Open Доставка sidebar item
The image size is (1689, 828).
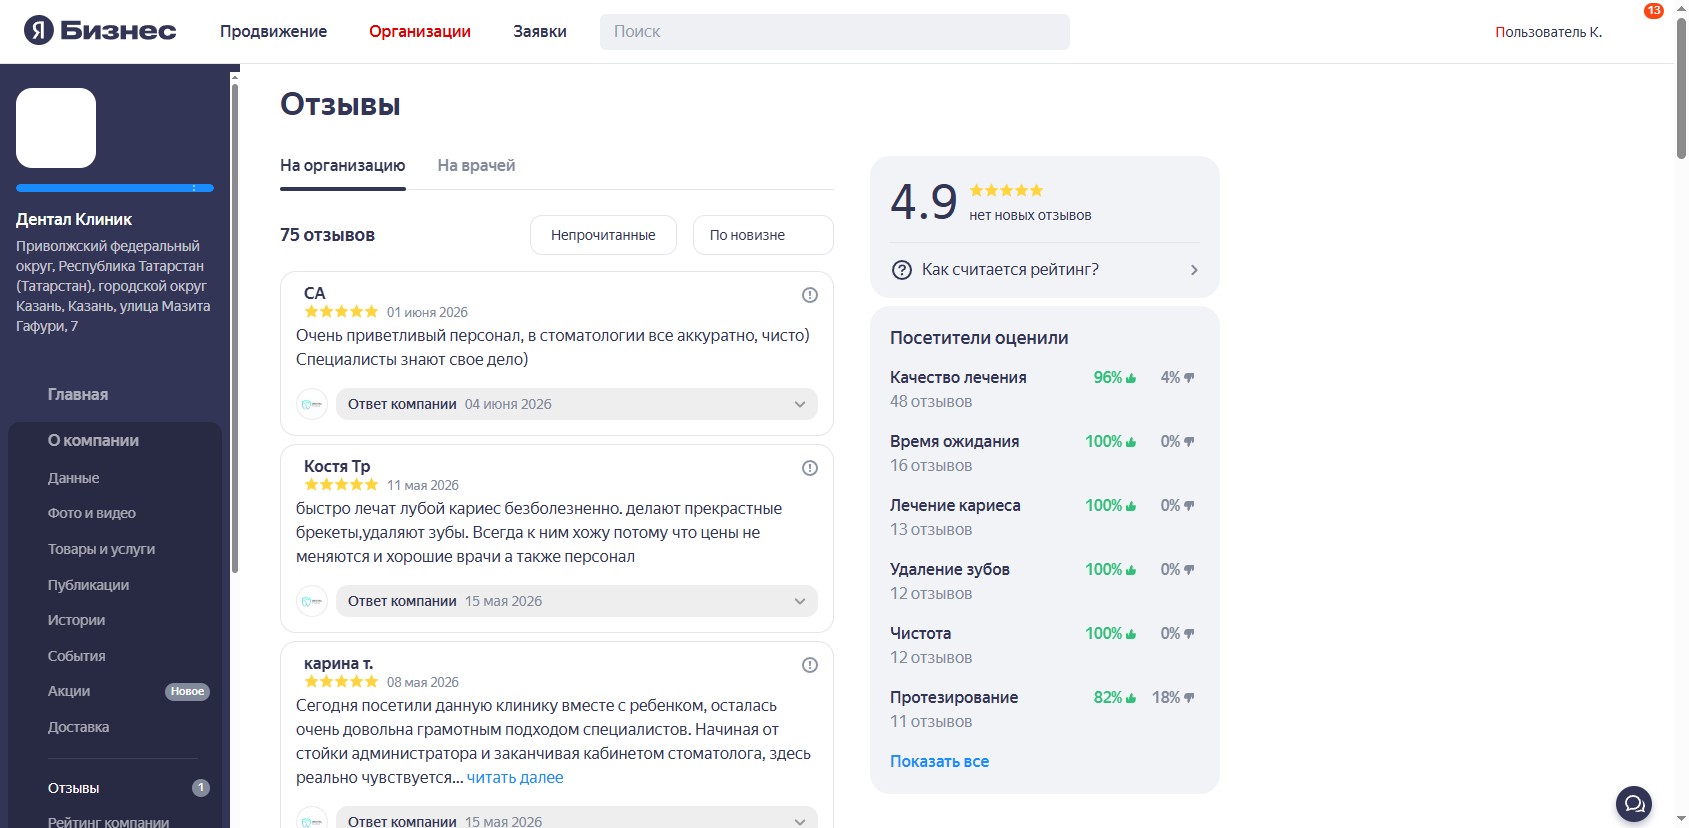click(78, 727)
